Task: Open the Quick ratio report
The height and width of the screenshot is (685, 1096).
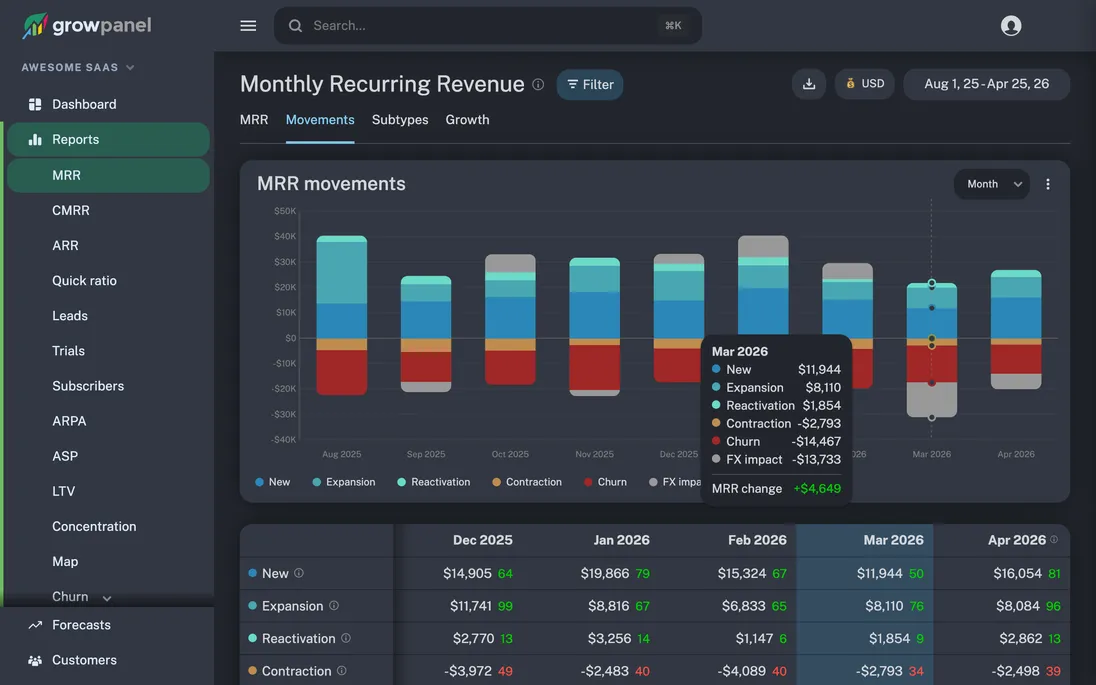Action: pos(85,280)
